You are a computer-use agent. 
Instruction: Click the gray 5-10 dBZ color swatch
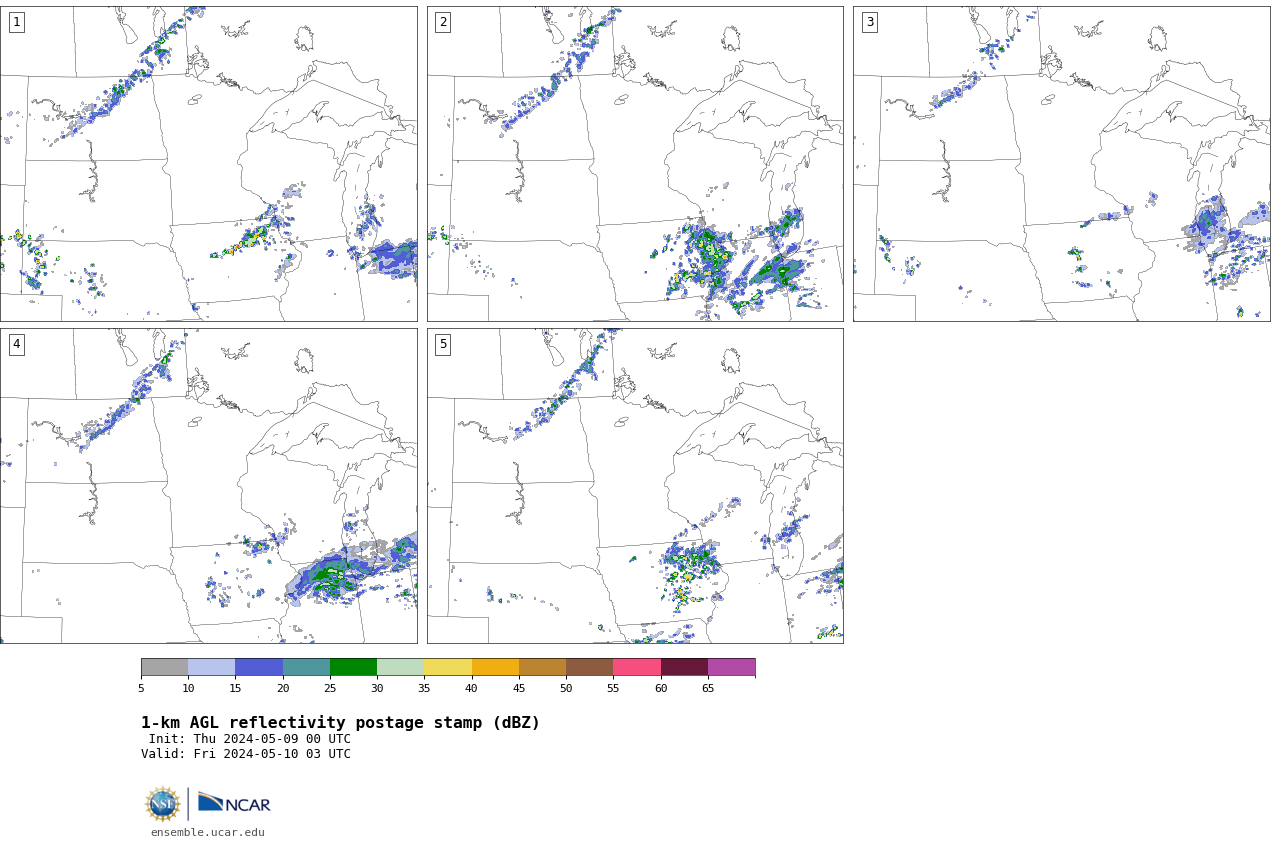(164, 667)
